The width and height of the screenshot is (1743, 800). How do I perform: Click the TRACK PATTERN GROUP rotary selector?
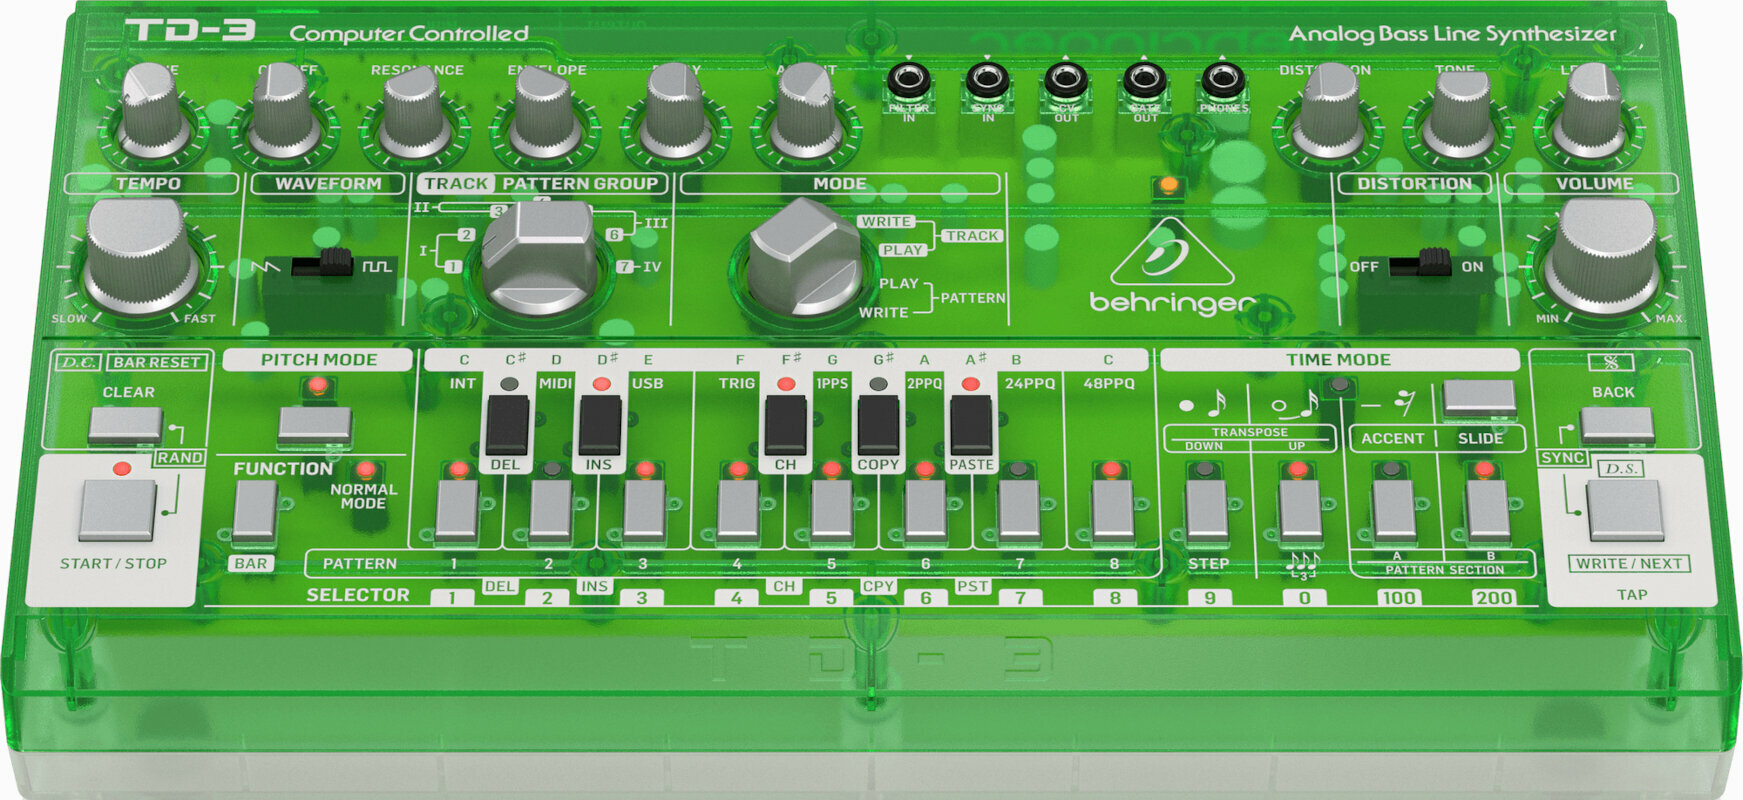[539, 259]
